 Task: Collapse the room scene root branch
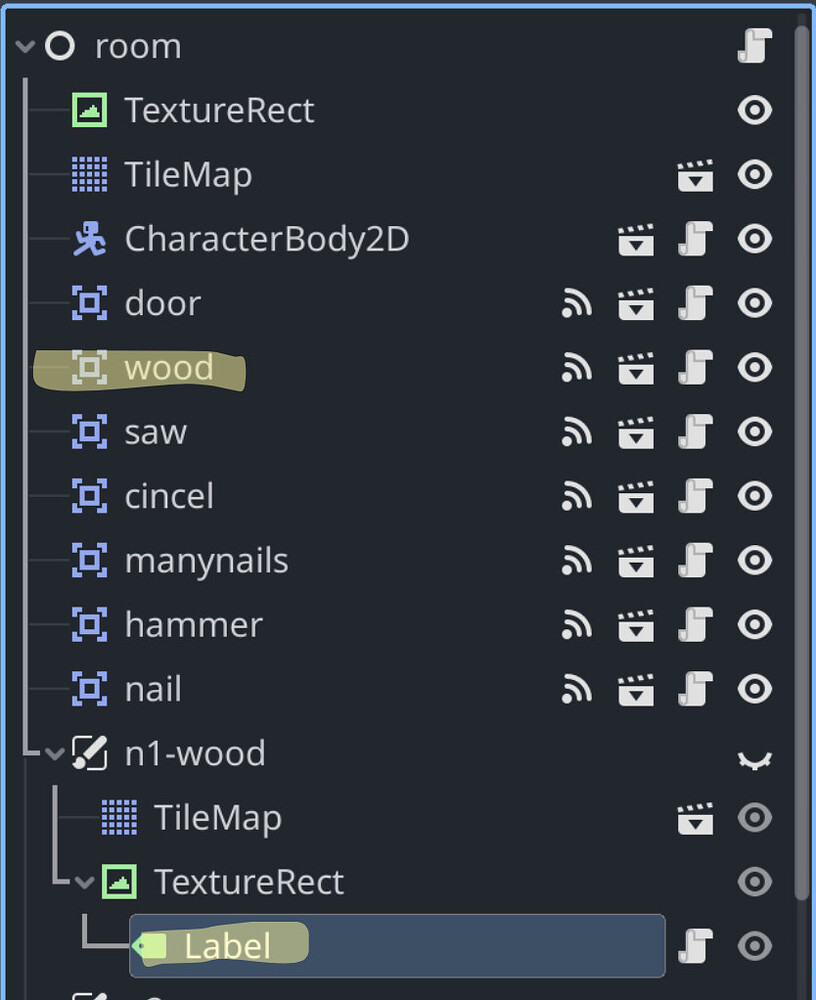pos(24,46)
